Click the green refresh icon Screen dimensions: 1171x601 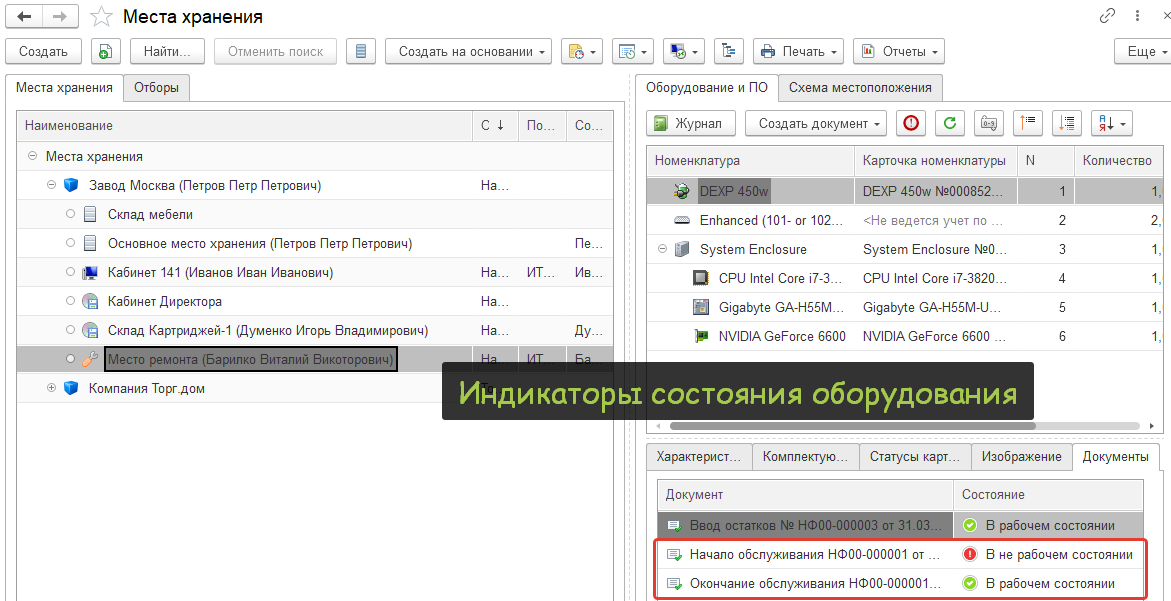coord(949,123)
